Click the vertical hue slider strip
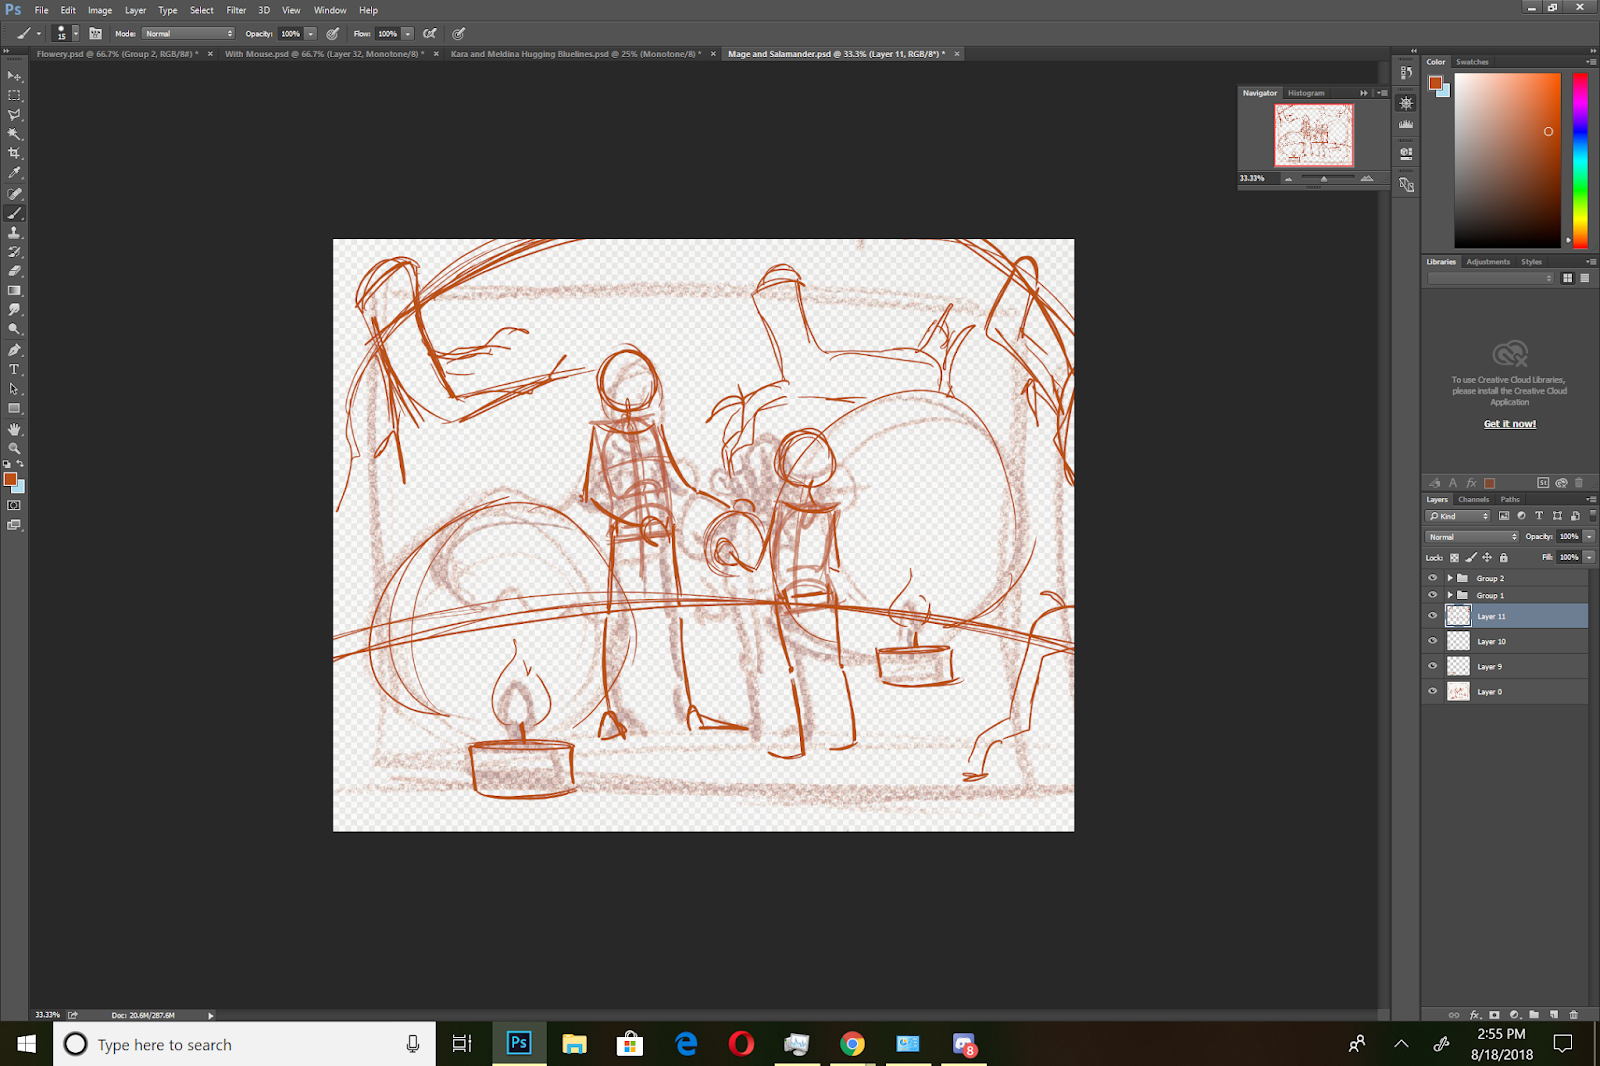The height and width of the screenshot is (1066, 1600). [x=1580, y=160]
